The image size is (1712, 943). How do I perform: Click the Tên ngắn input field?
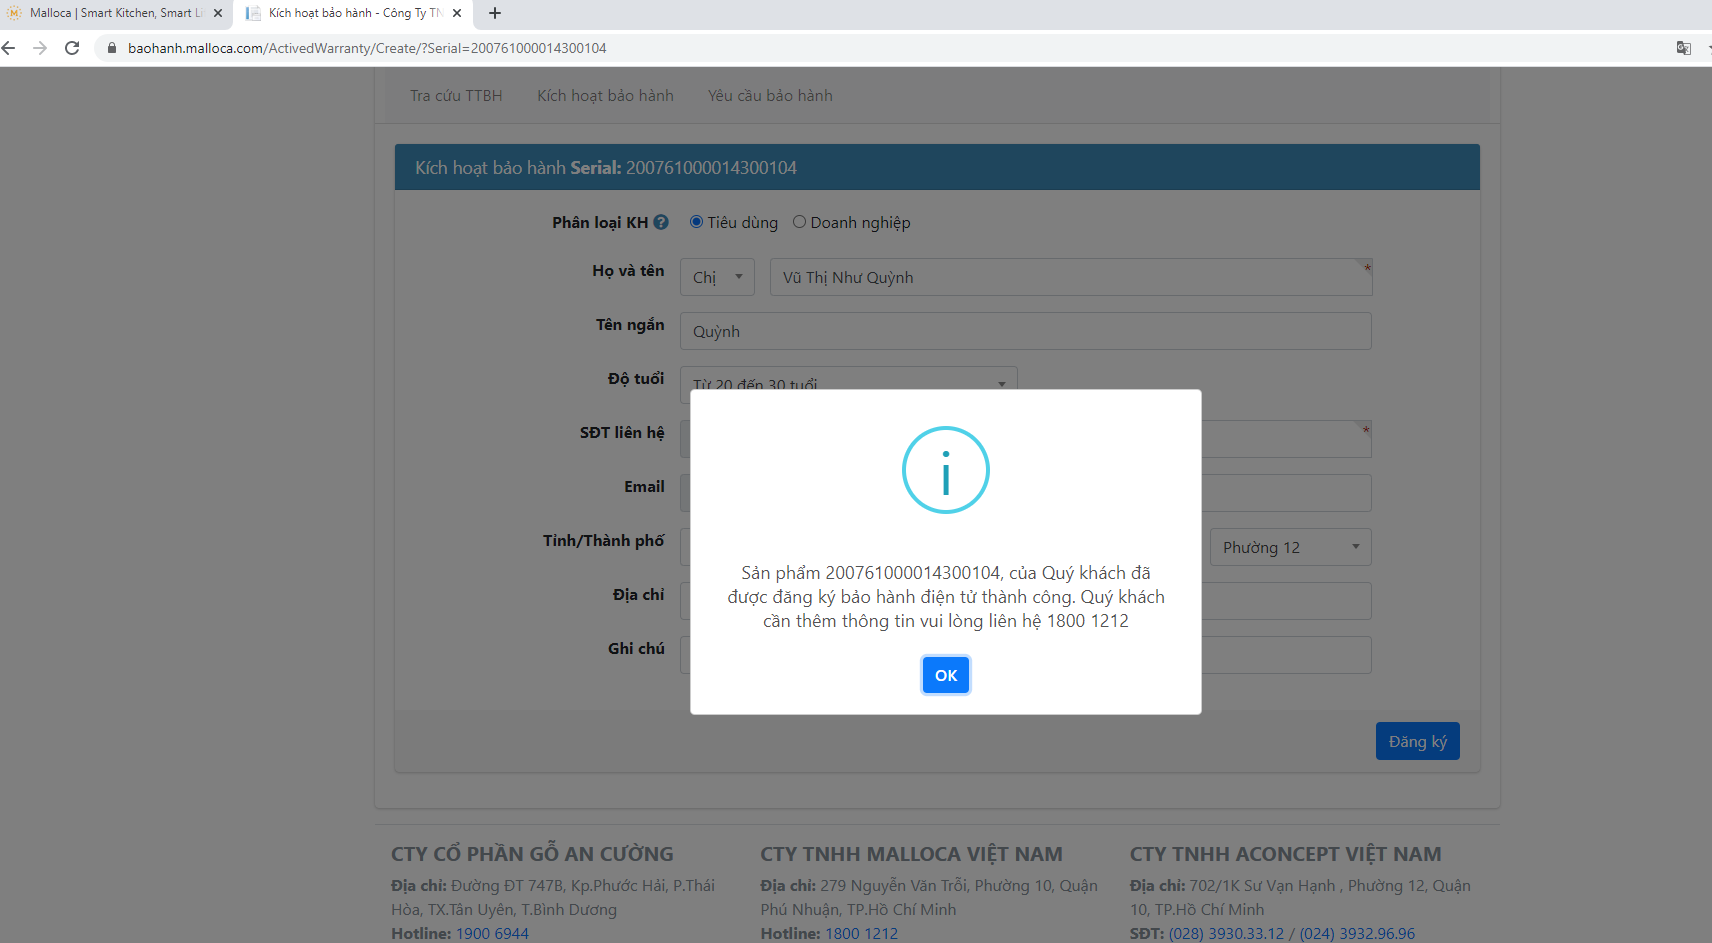click(x=1025, y=331)
